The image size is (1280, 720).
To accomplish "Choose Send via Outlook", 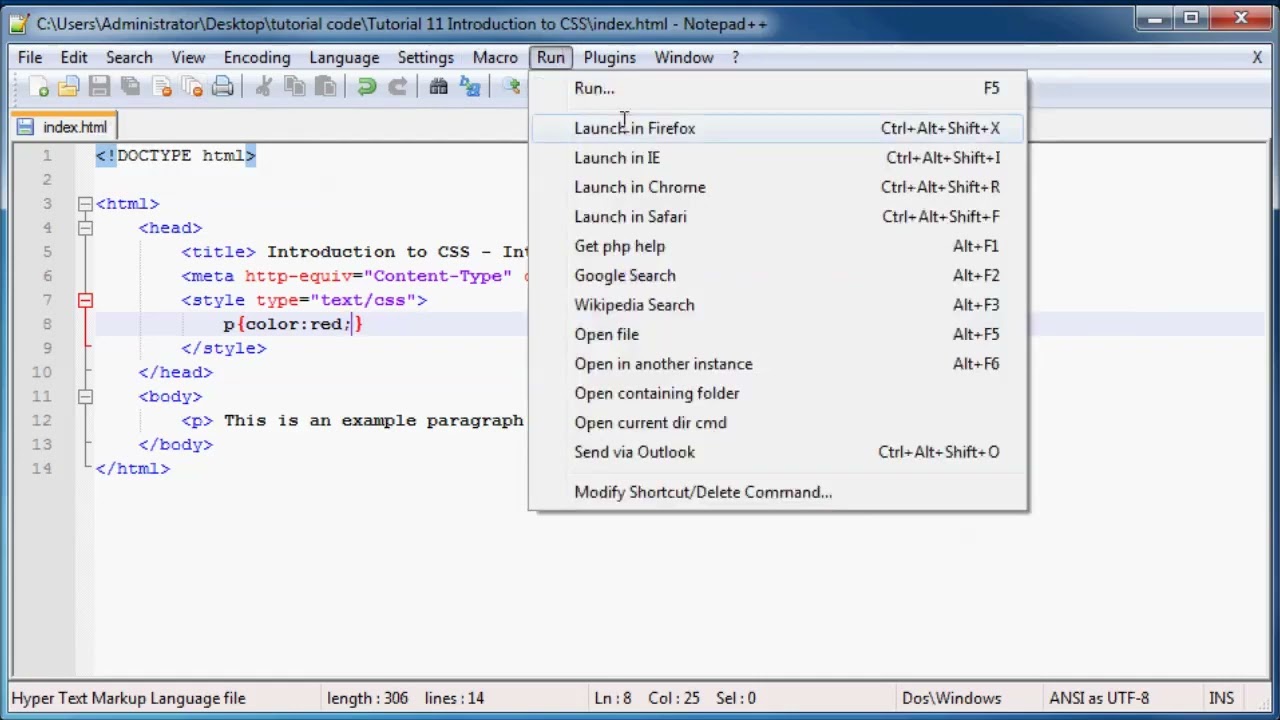I will click(x=778, y=452).
